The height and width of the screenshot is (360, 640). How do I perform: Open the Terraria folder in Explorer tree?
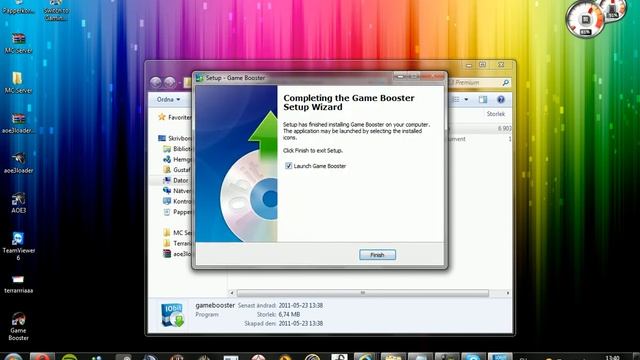point(177,243)
